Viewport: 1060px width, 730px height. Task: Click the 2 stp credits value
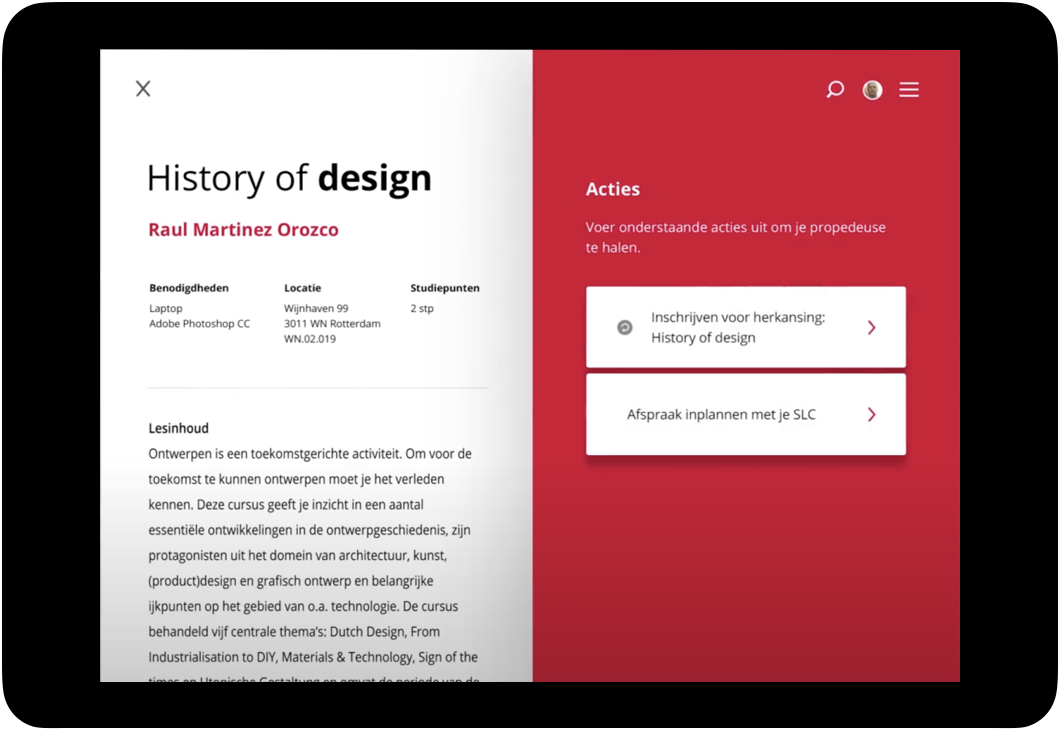click(422, 309)
